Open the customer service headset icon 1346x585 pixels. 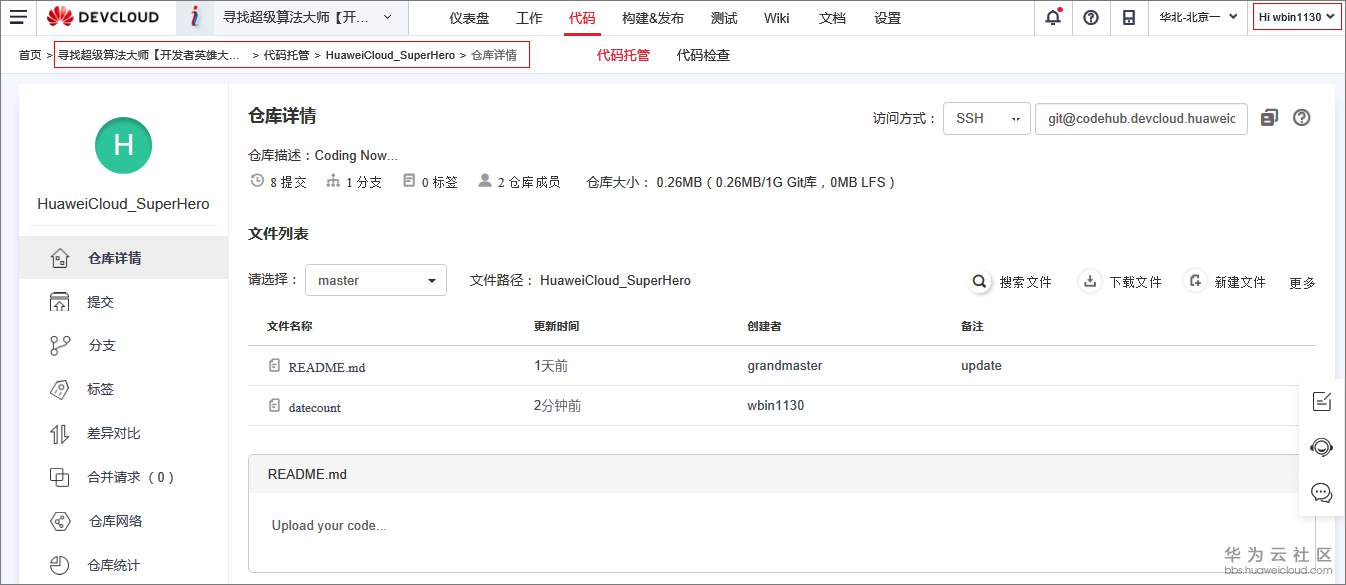[1321, 447]
